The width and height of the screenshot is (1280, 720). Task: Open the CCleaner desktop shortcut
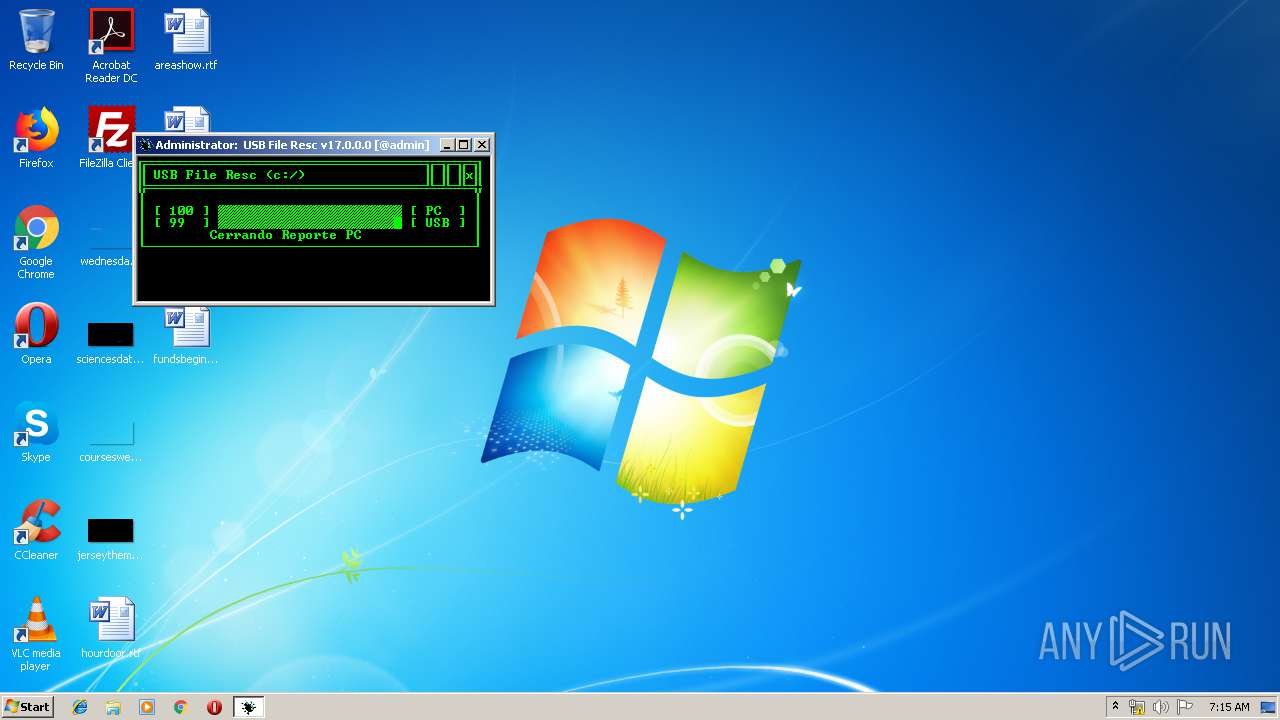[36, 530]
